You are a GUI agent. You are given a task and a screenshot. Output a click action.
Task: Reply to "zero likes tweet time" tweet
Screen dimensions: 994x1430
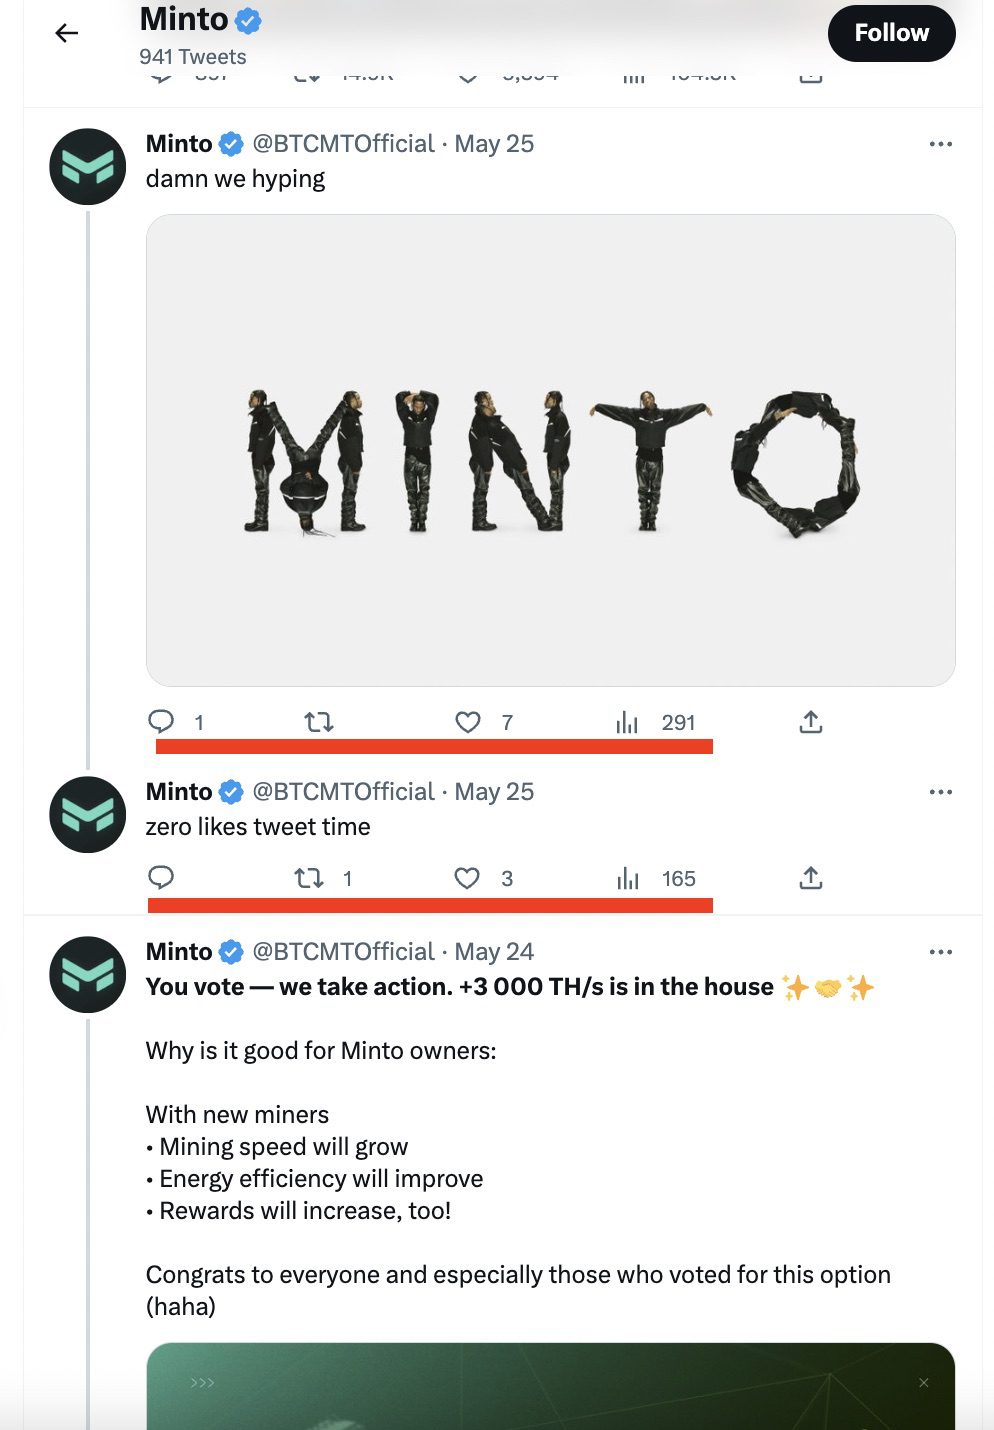point(161,878)
